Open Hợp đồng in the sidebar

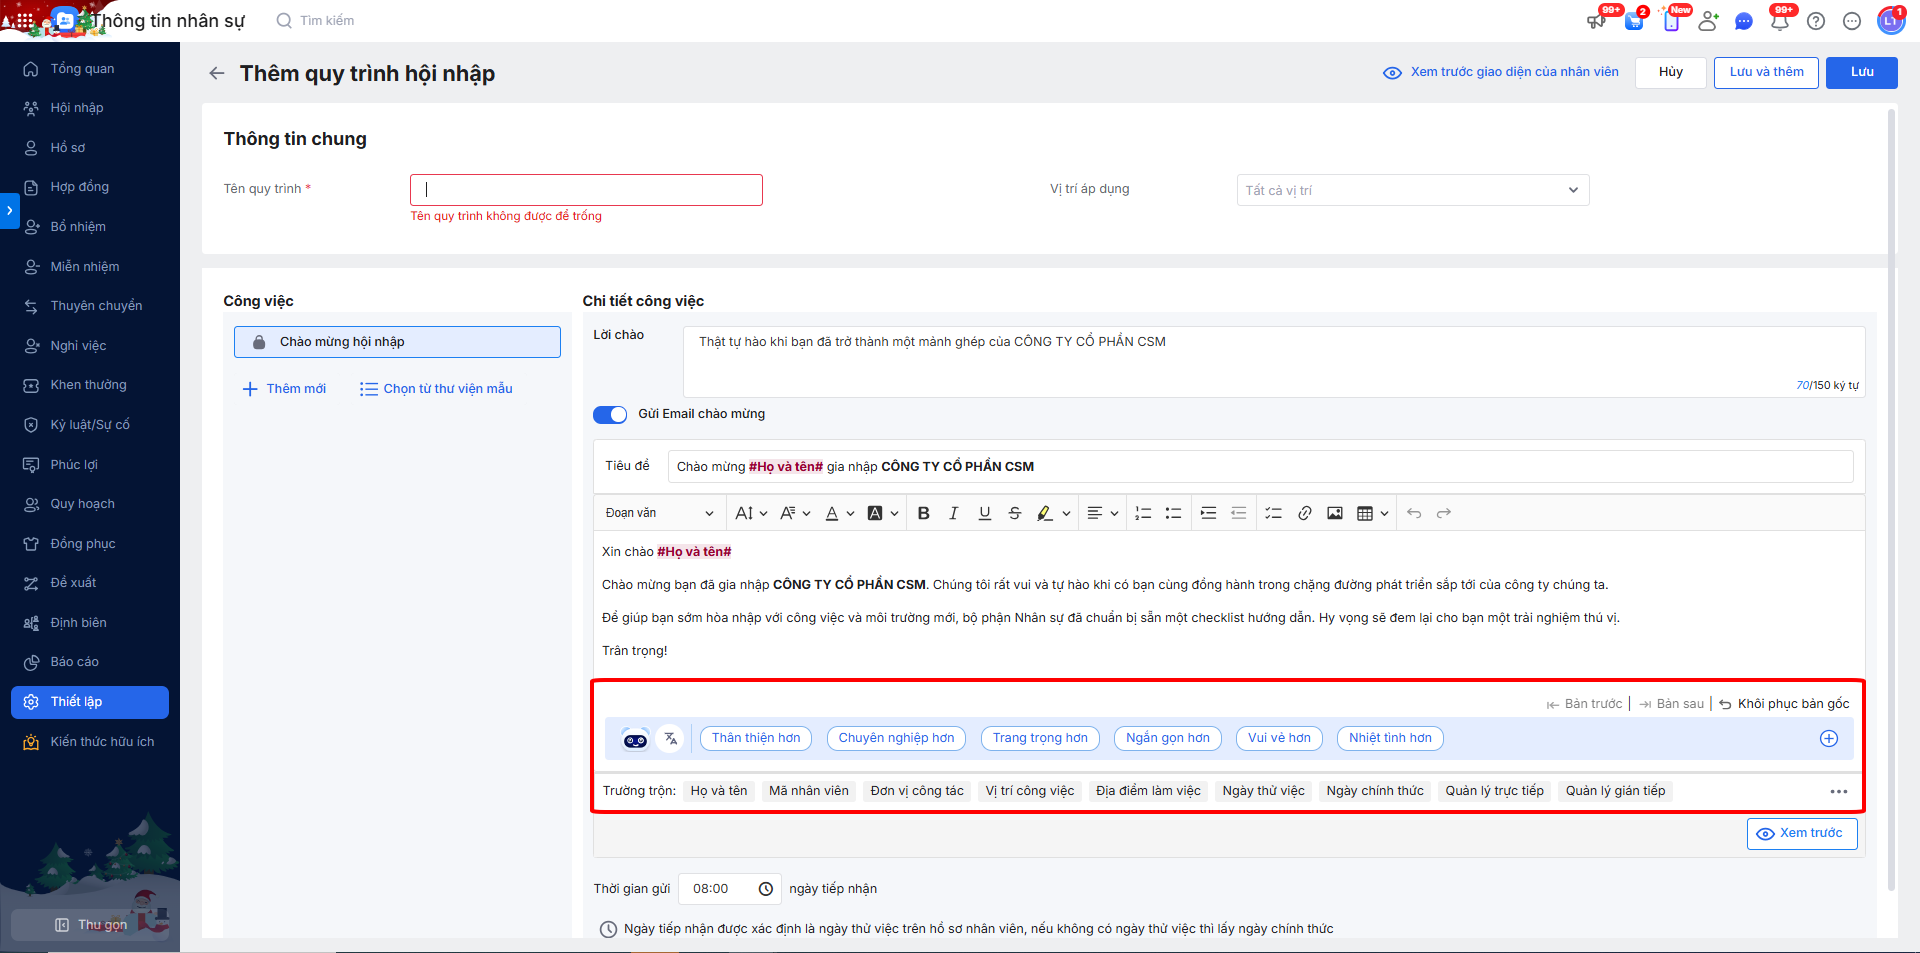click(x=80, y=187)
